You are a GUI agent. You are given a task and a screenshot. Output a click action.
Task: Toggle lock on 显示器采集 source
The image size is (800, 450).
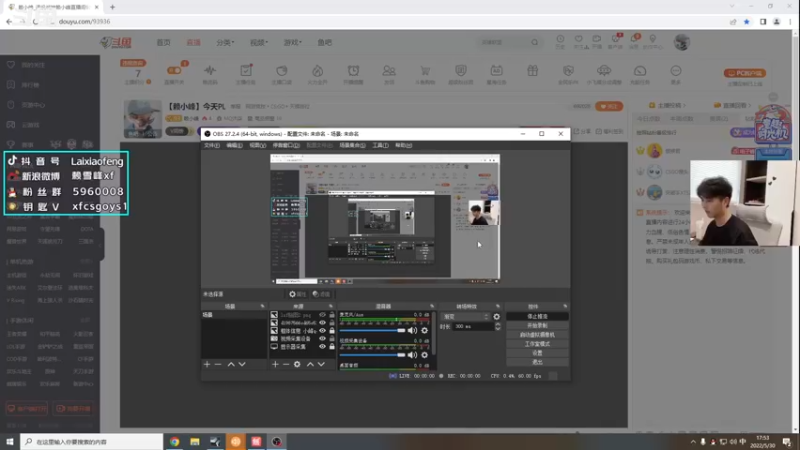click(332, 346)
